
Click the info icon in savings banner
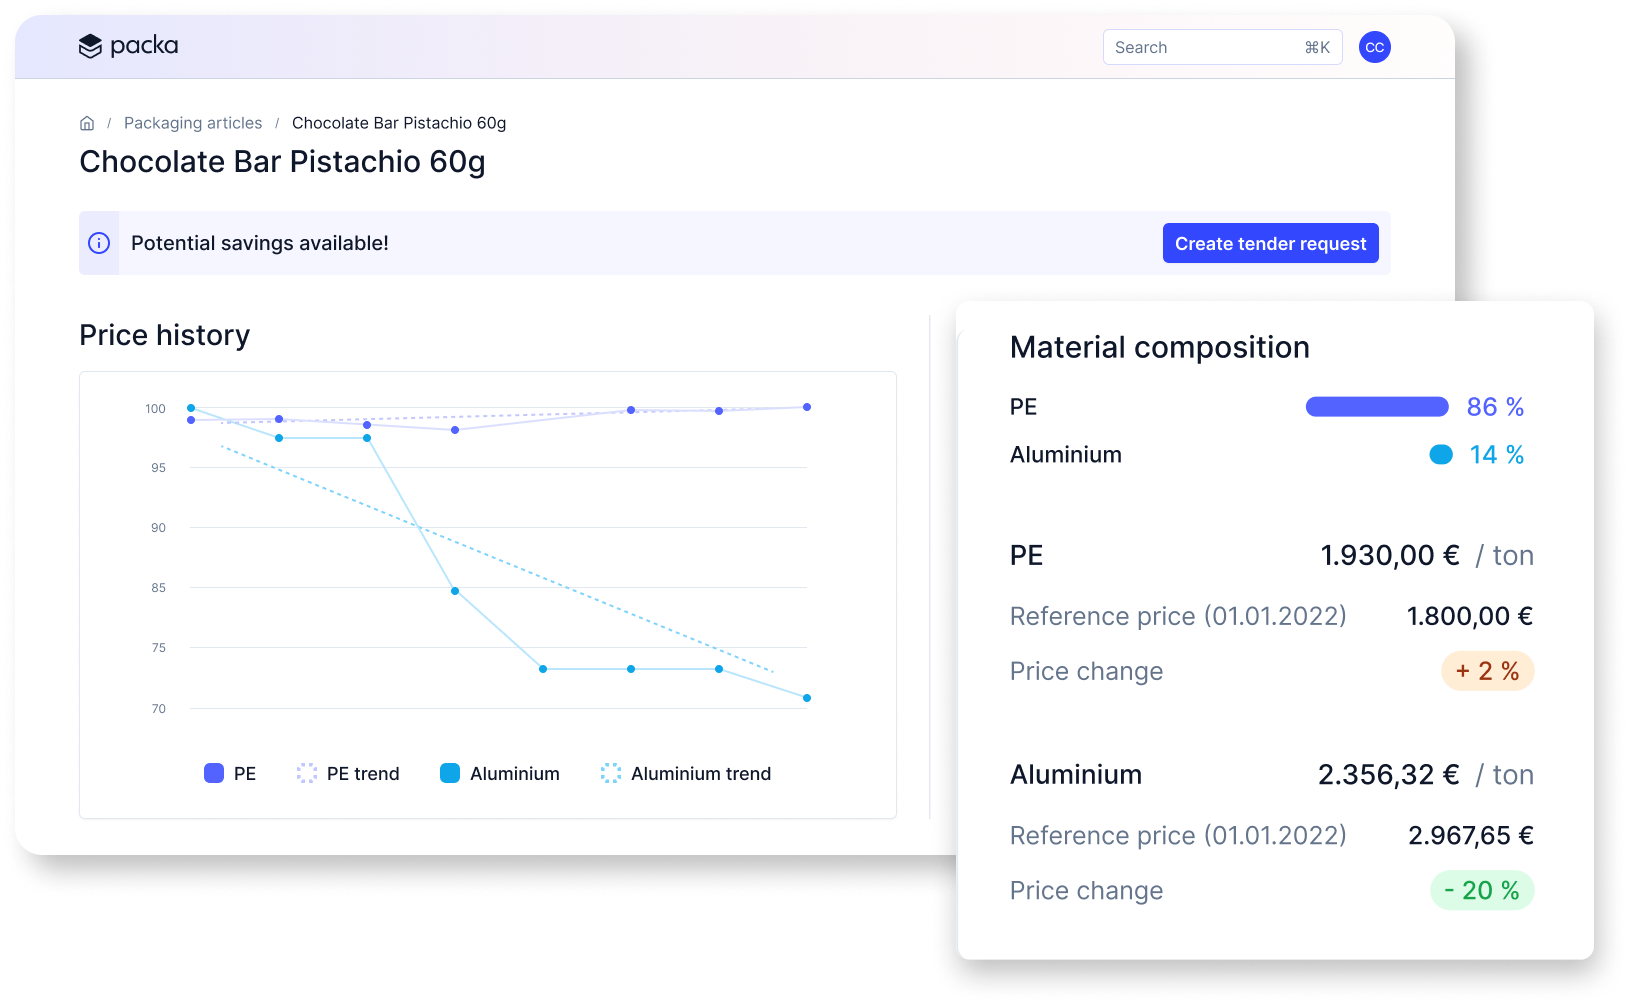point(99,243)
